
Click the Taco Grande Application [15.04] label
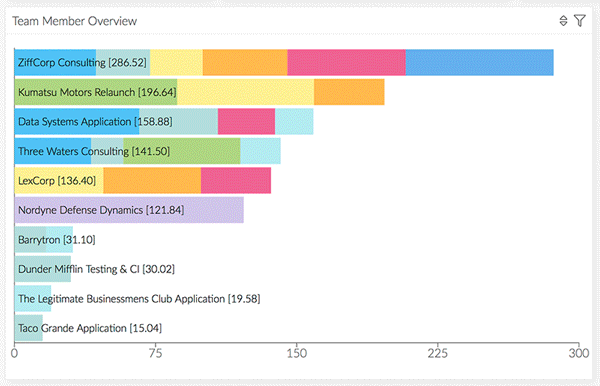click(90, 328)
